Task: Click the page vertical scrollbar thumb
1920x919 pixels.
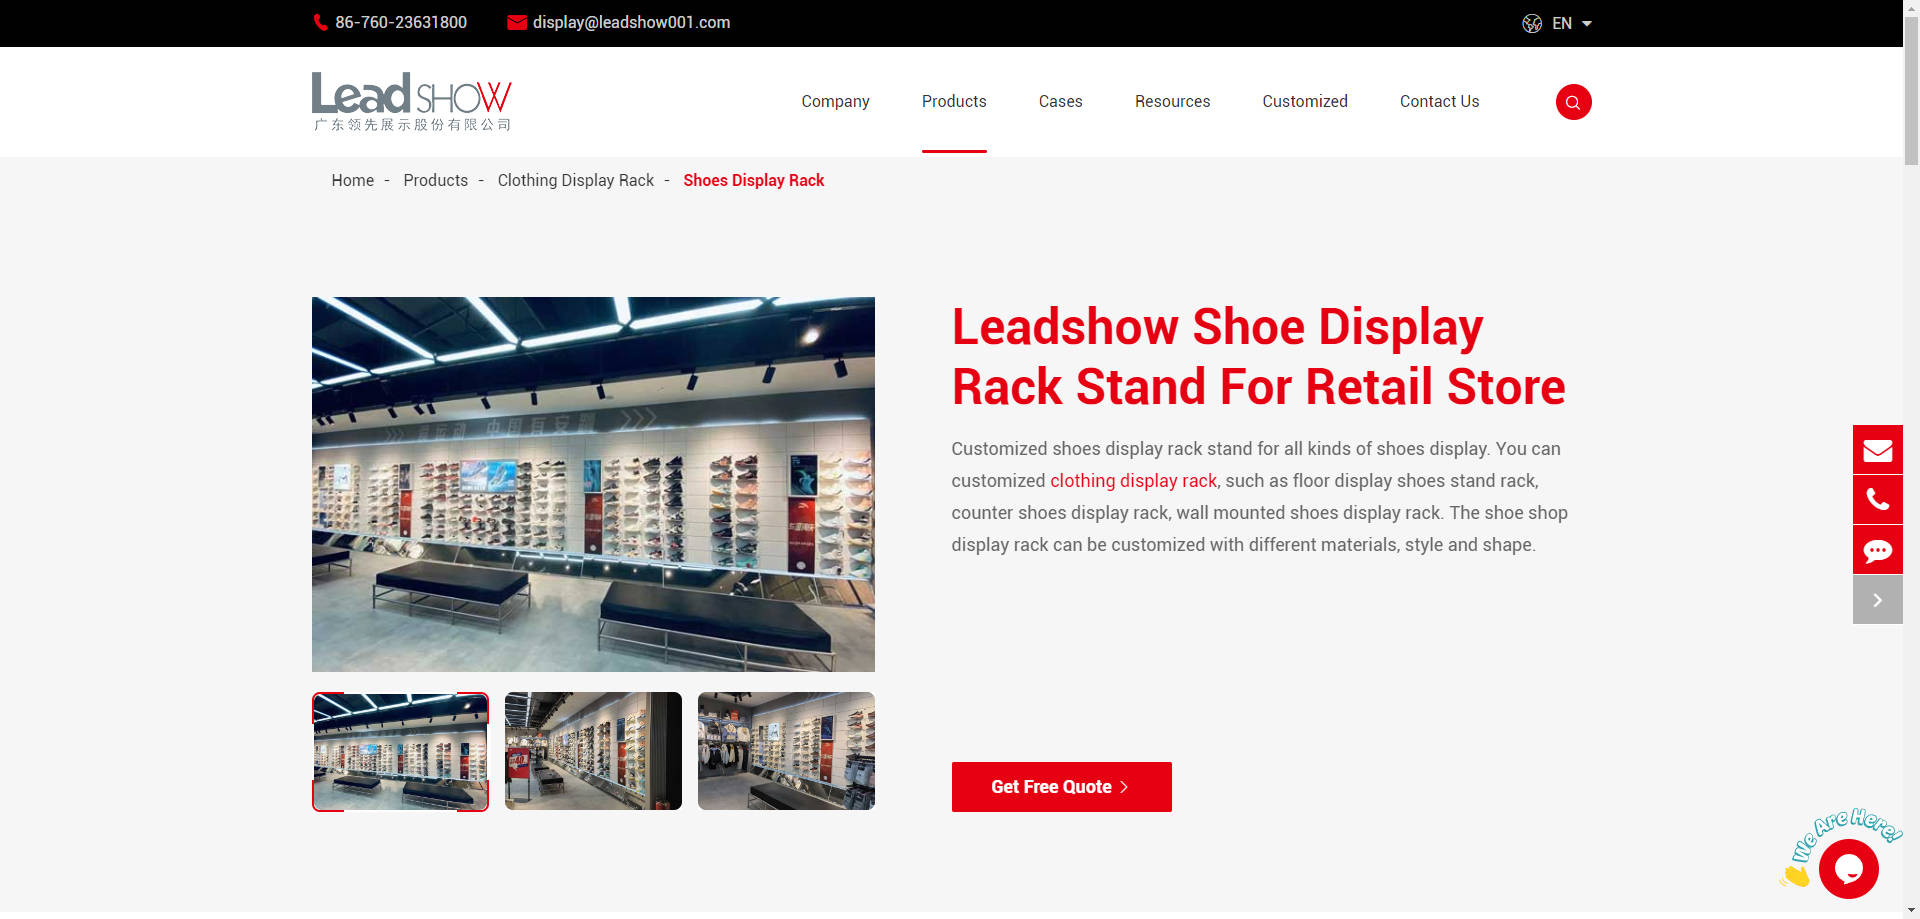Action: tap(1911, 90)
